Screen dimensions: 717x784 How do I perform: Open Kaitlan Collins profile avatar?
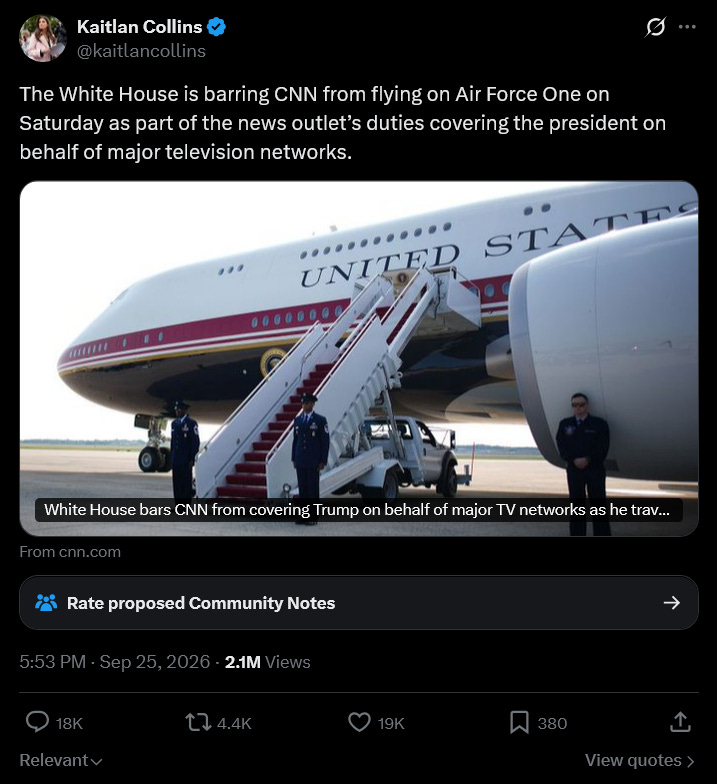point(42,38)
